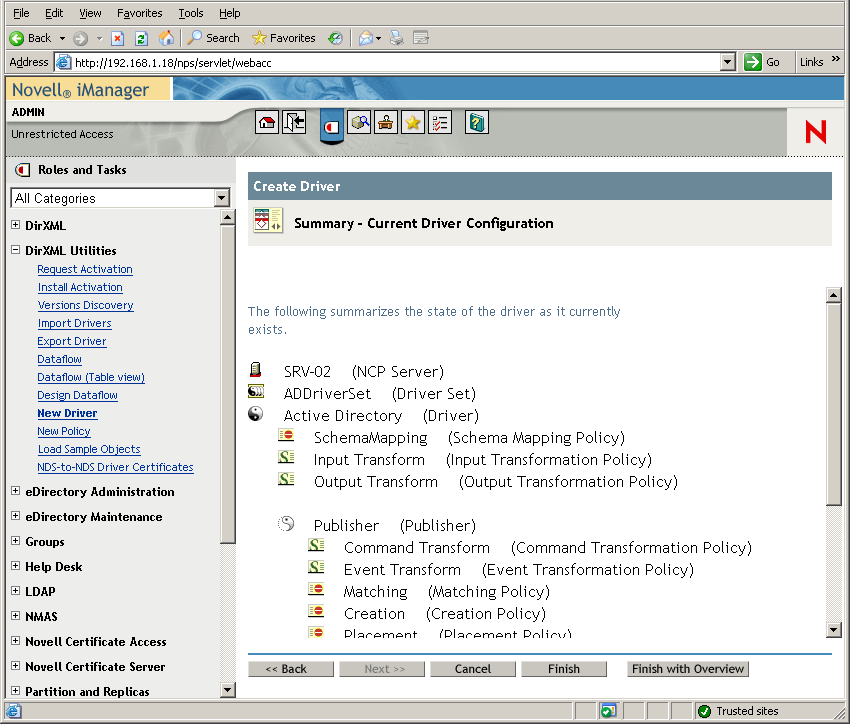Open the Configure desk icon in iManager
The width and height of the screenshot is (850, 724).
coord(386,122)
